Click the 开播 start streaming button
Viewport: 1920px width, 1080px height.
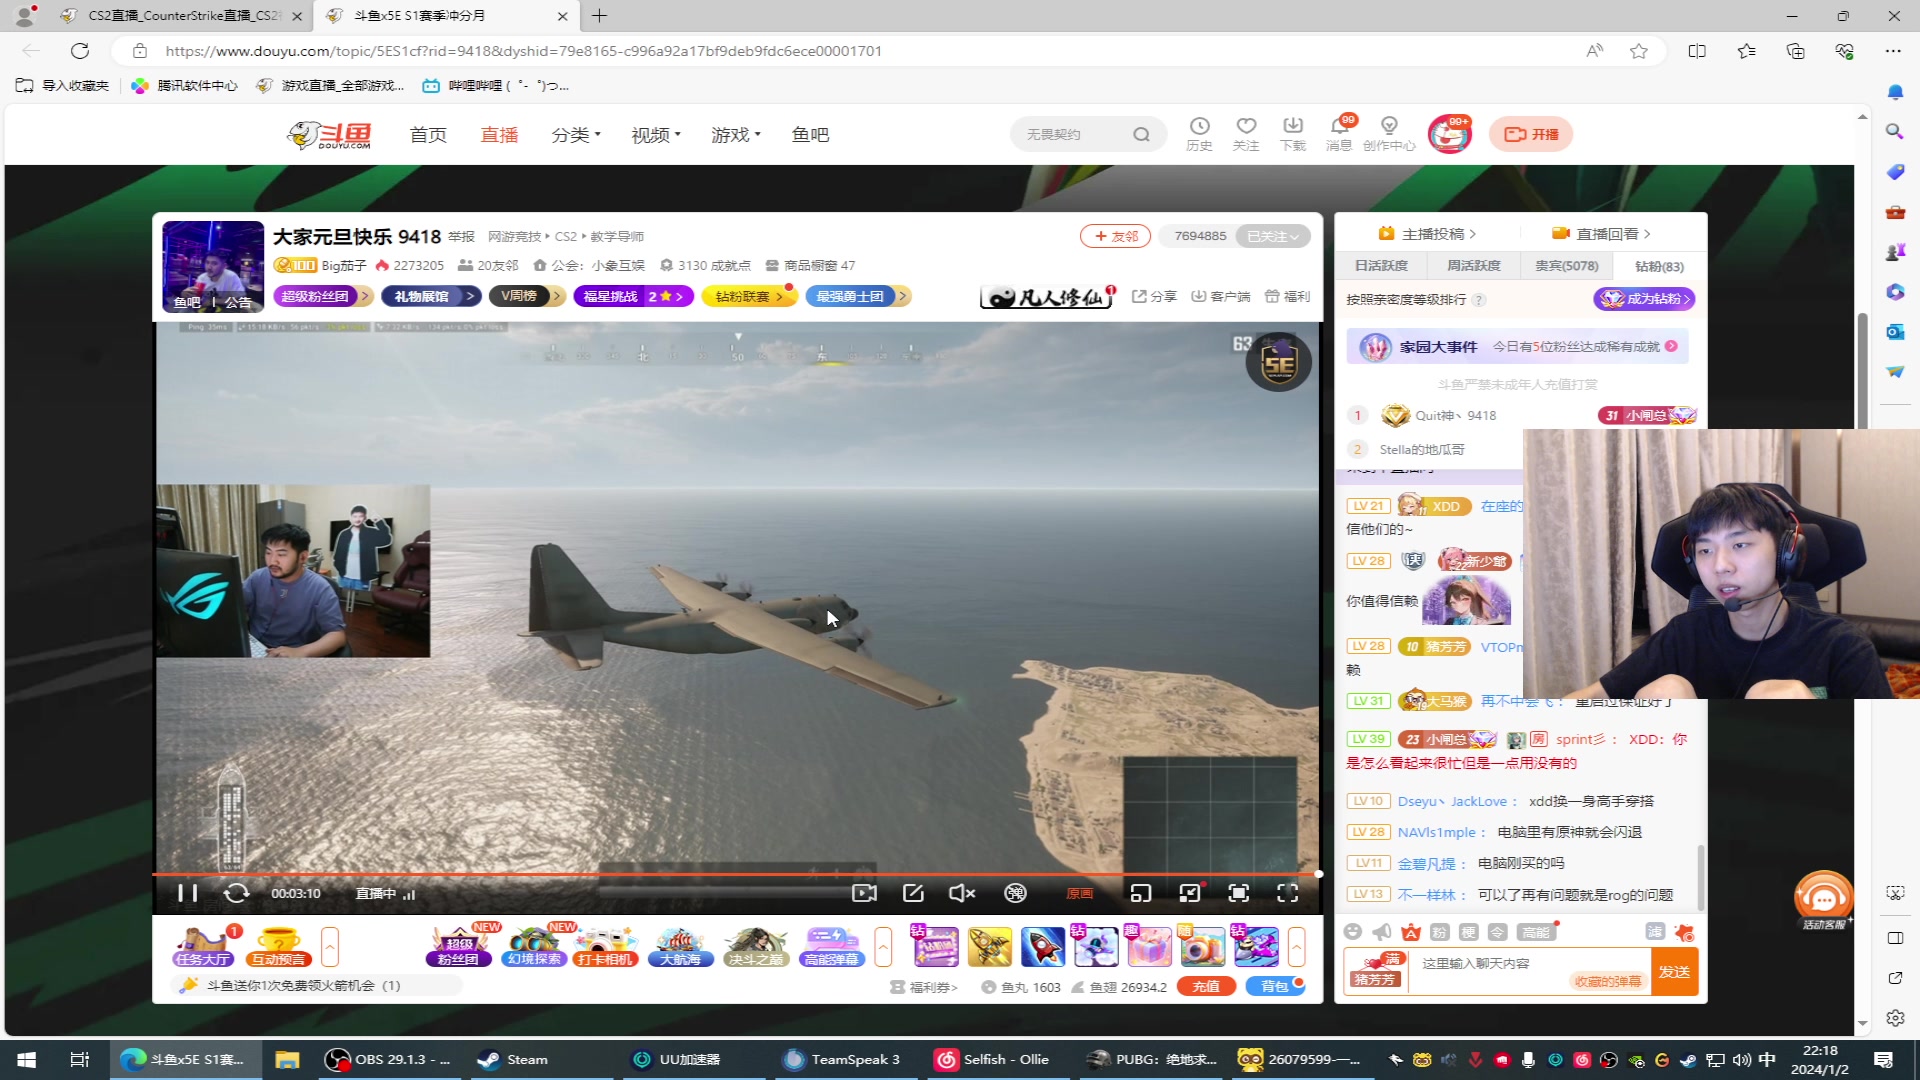[x=1531, y=134]
